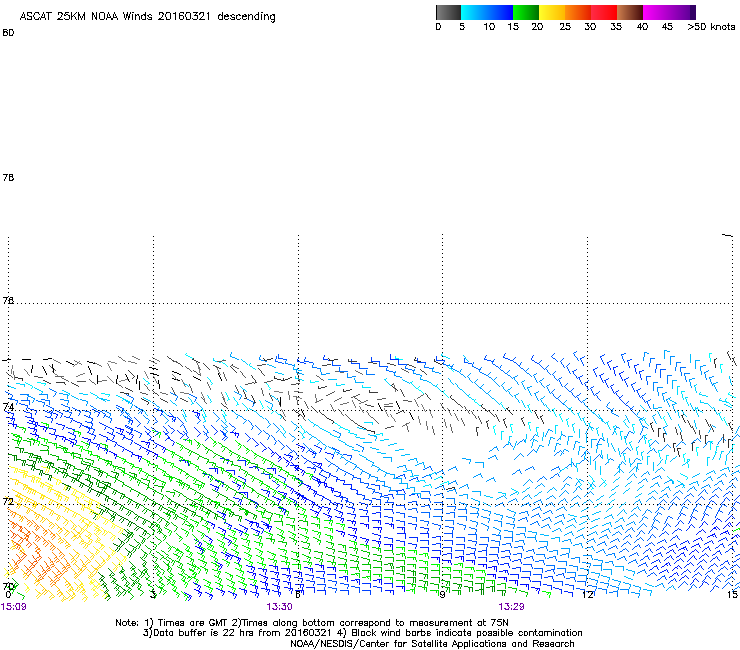The width and height of the screenshot is (740, 650).
Task: Click the 13:30 swath time stamp
Action: [x=279, y=607]
